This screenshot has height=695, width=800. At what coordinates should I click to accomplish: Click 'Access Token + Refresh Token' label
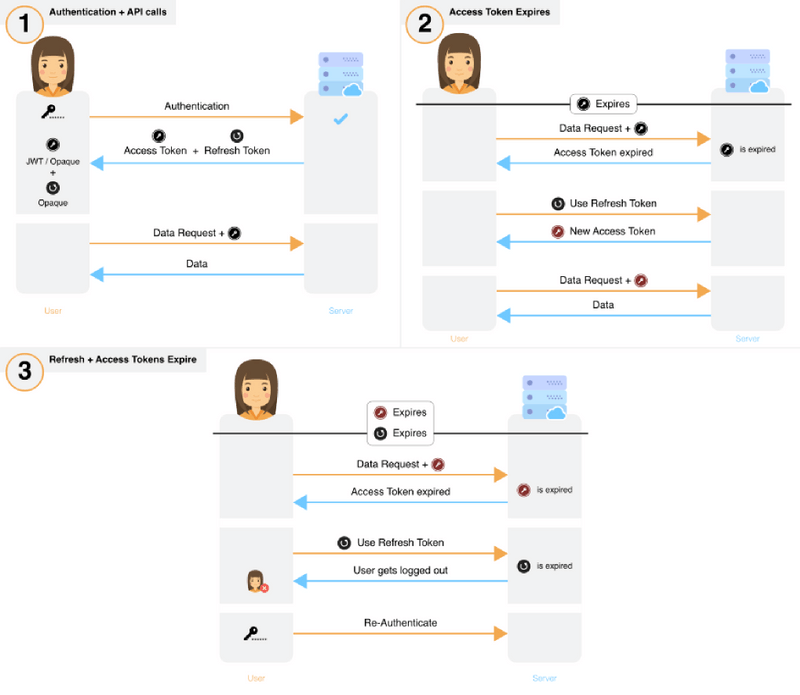click(x=196, y=150)
